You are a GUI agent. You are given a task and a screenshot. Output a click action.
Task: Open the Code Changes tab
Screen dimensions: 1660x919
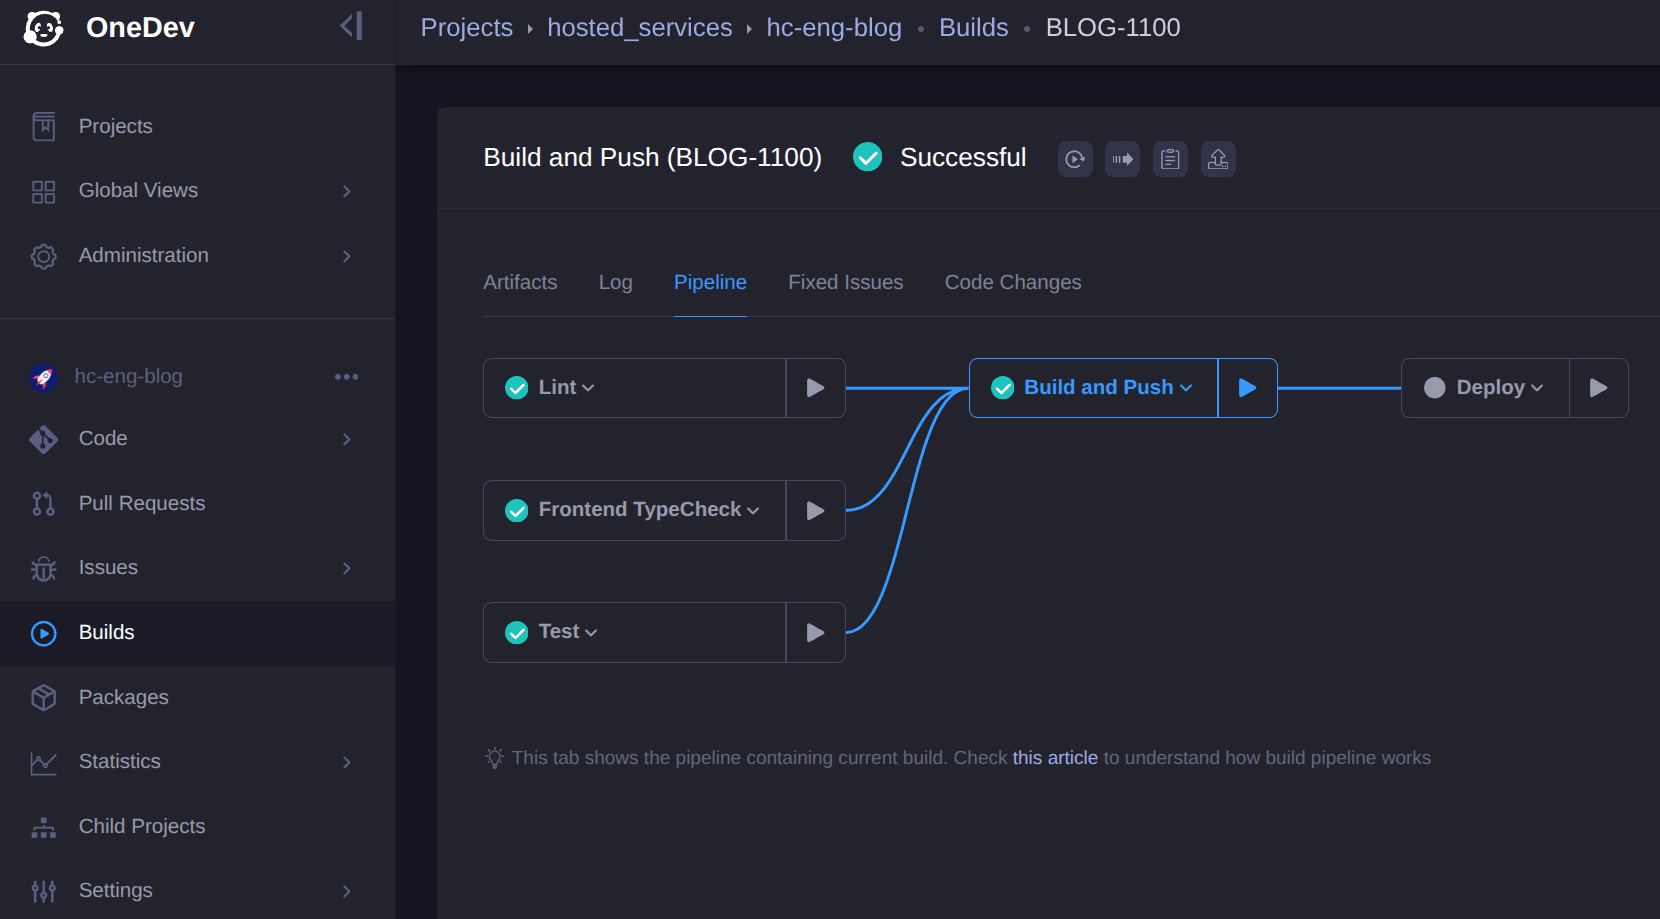[x=1013, y=282]
